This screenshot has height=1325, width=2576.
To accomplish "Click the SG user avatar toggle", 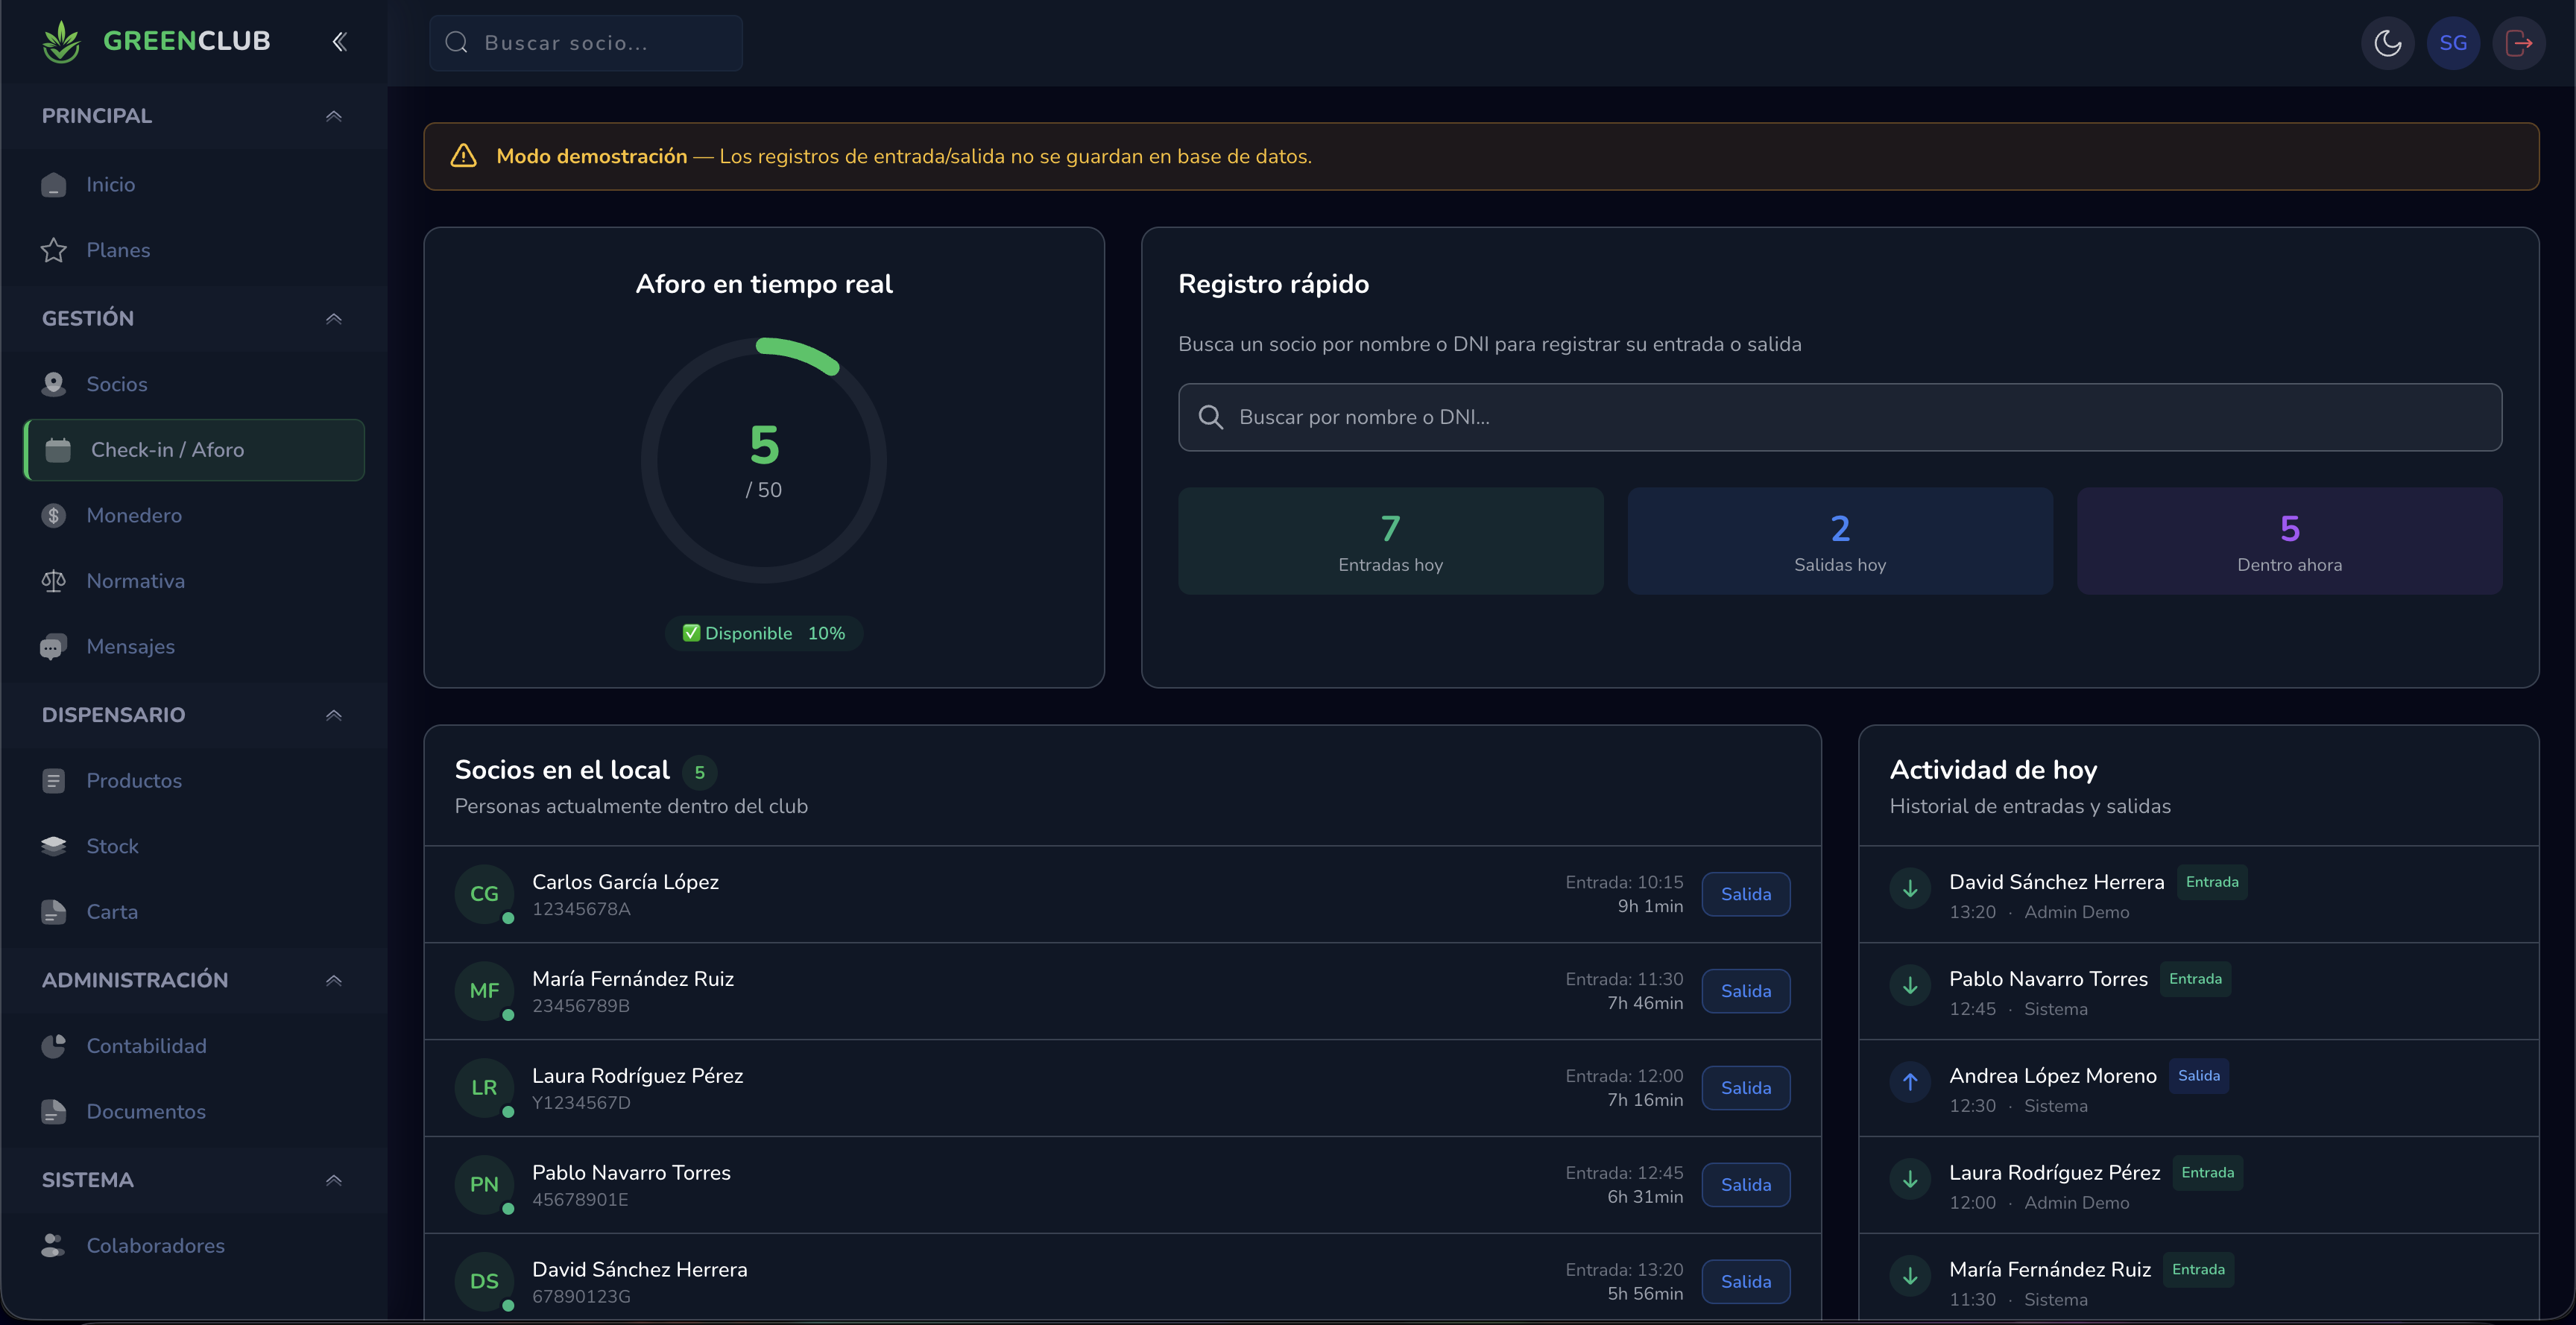I will click(2454, 42).
